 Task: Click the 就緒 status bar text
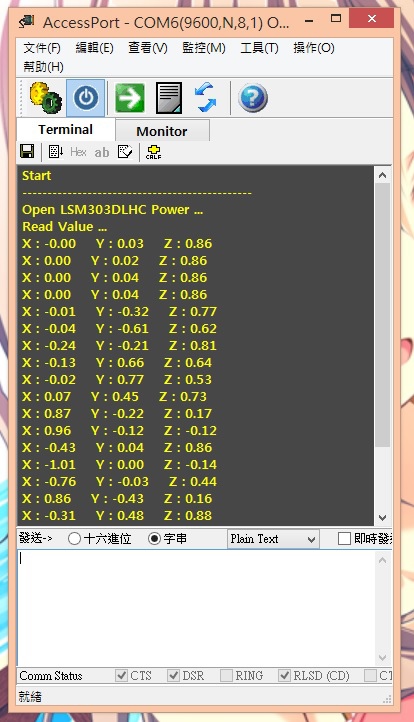pyautogui.click(x=30, y=696)
